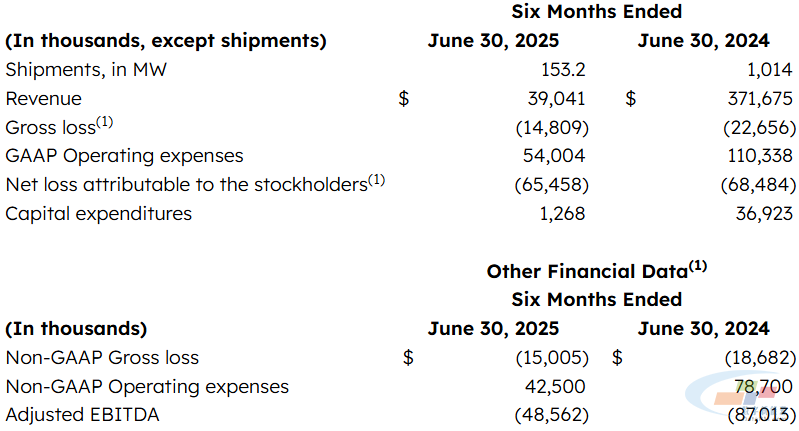Click the Other Financial Data heading

click(596, 271)
